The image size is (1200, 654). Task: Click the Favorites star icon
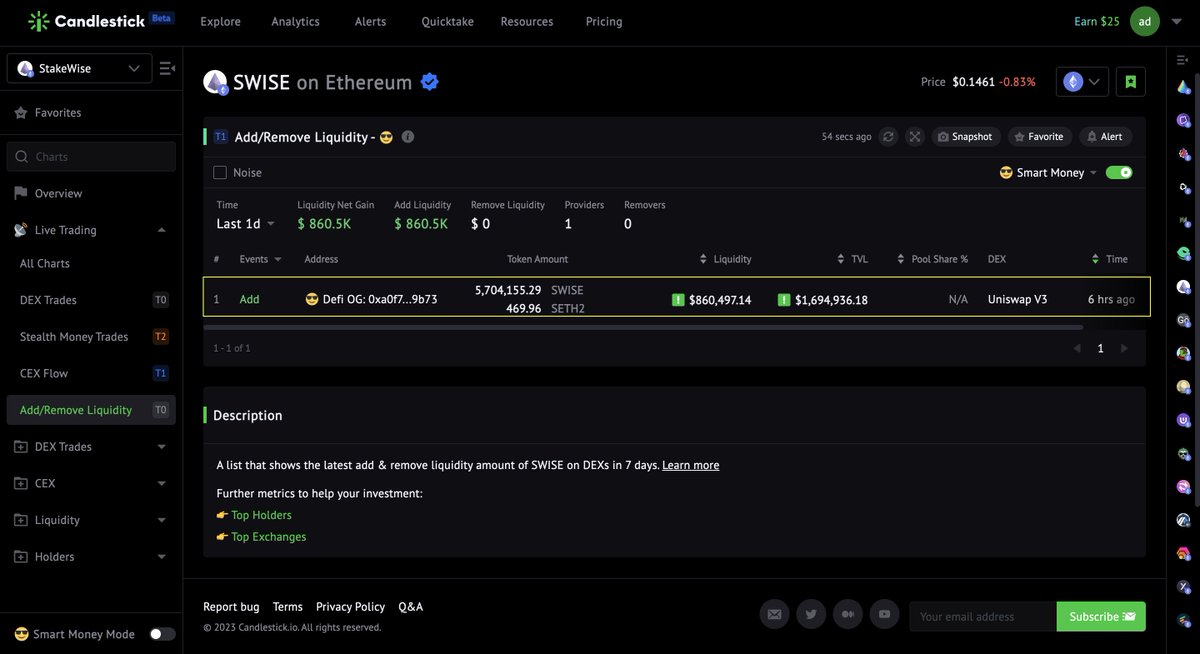(x=21, y=113)
